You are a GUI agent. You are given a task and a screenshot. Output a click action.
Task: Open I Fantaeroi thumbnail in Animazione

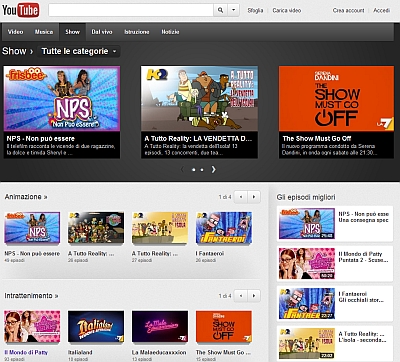pyautogui.click(x=224, y=227)
